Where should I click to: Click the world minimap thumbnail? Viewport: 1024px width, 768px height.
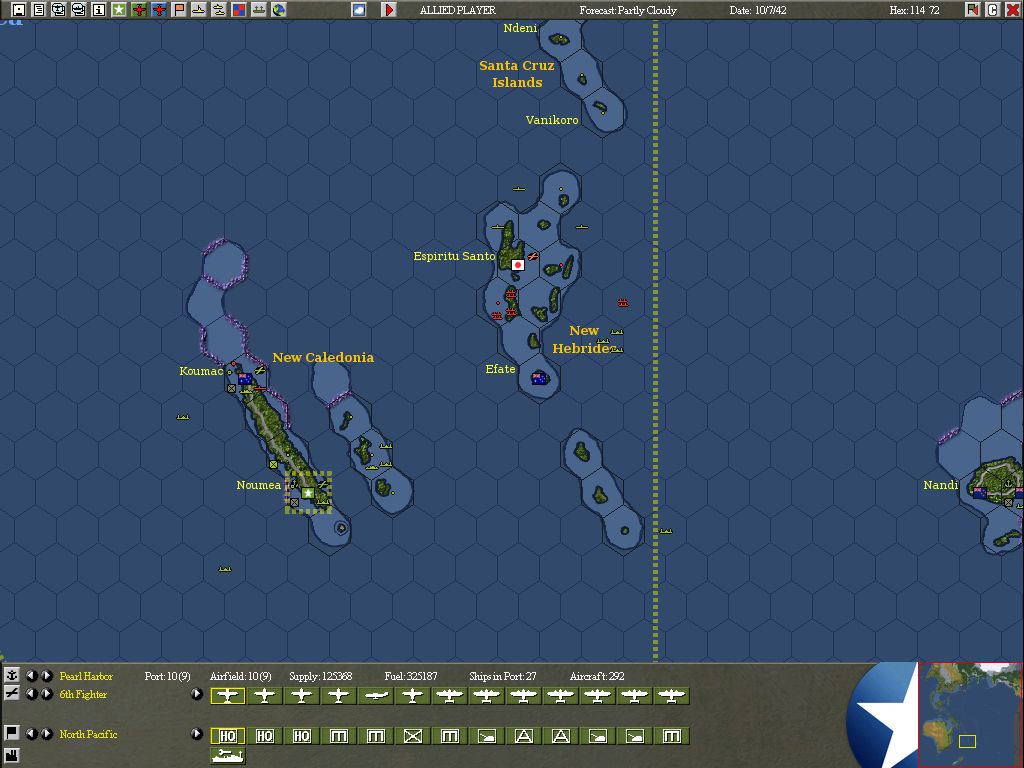[x=970, y=714]
